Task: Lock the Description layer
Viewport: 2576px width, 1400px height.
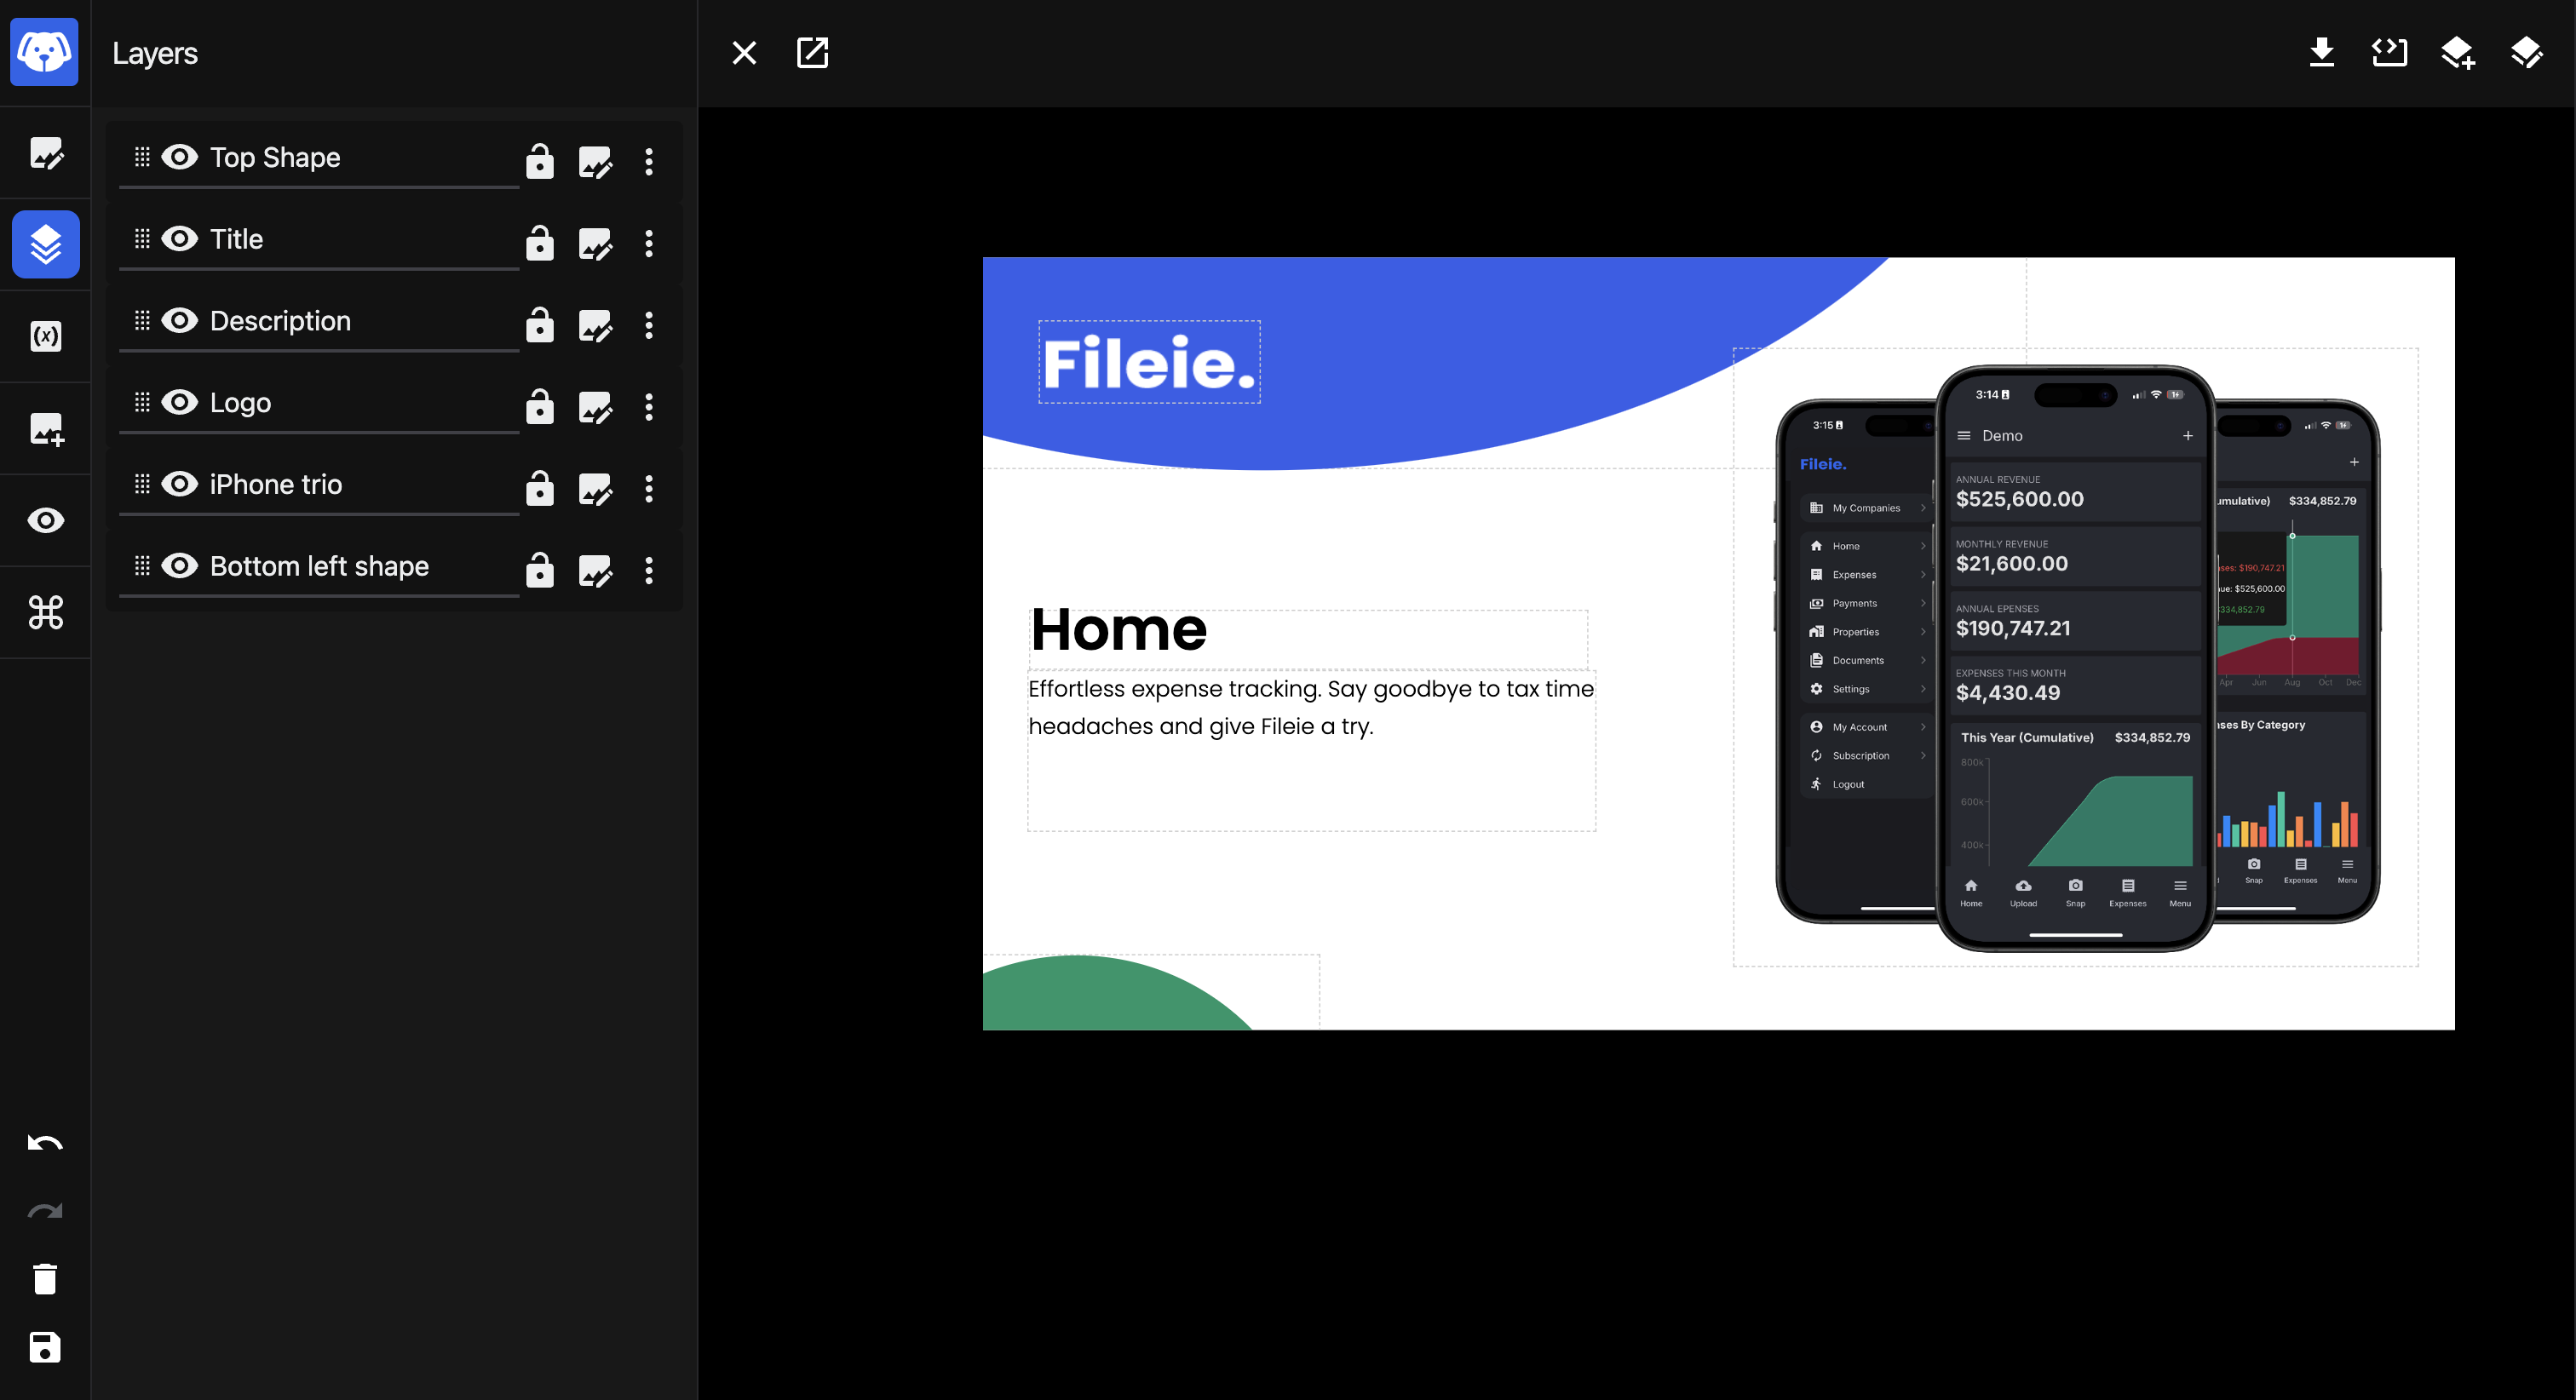Action: click(x=540, y=324)
